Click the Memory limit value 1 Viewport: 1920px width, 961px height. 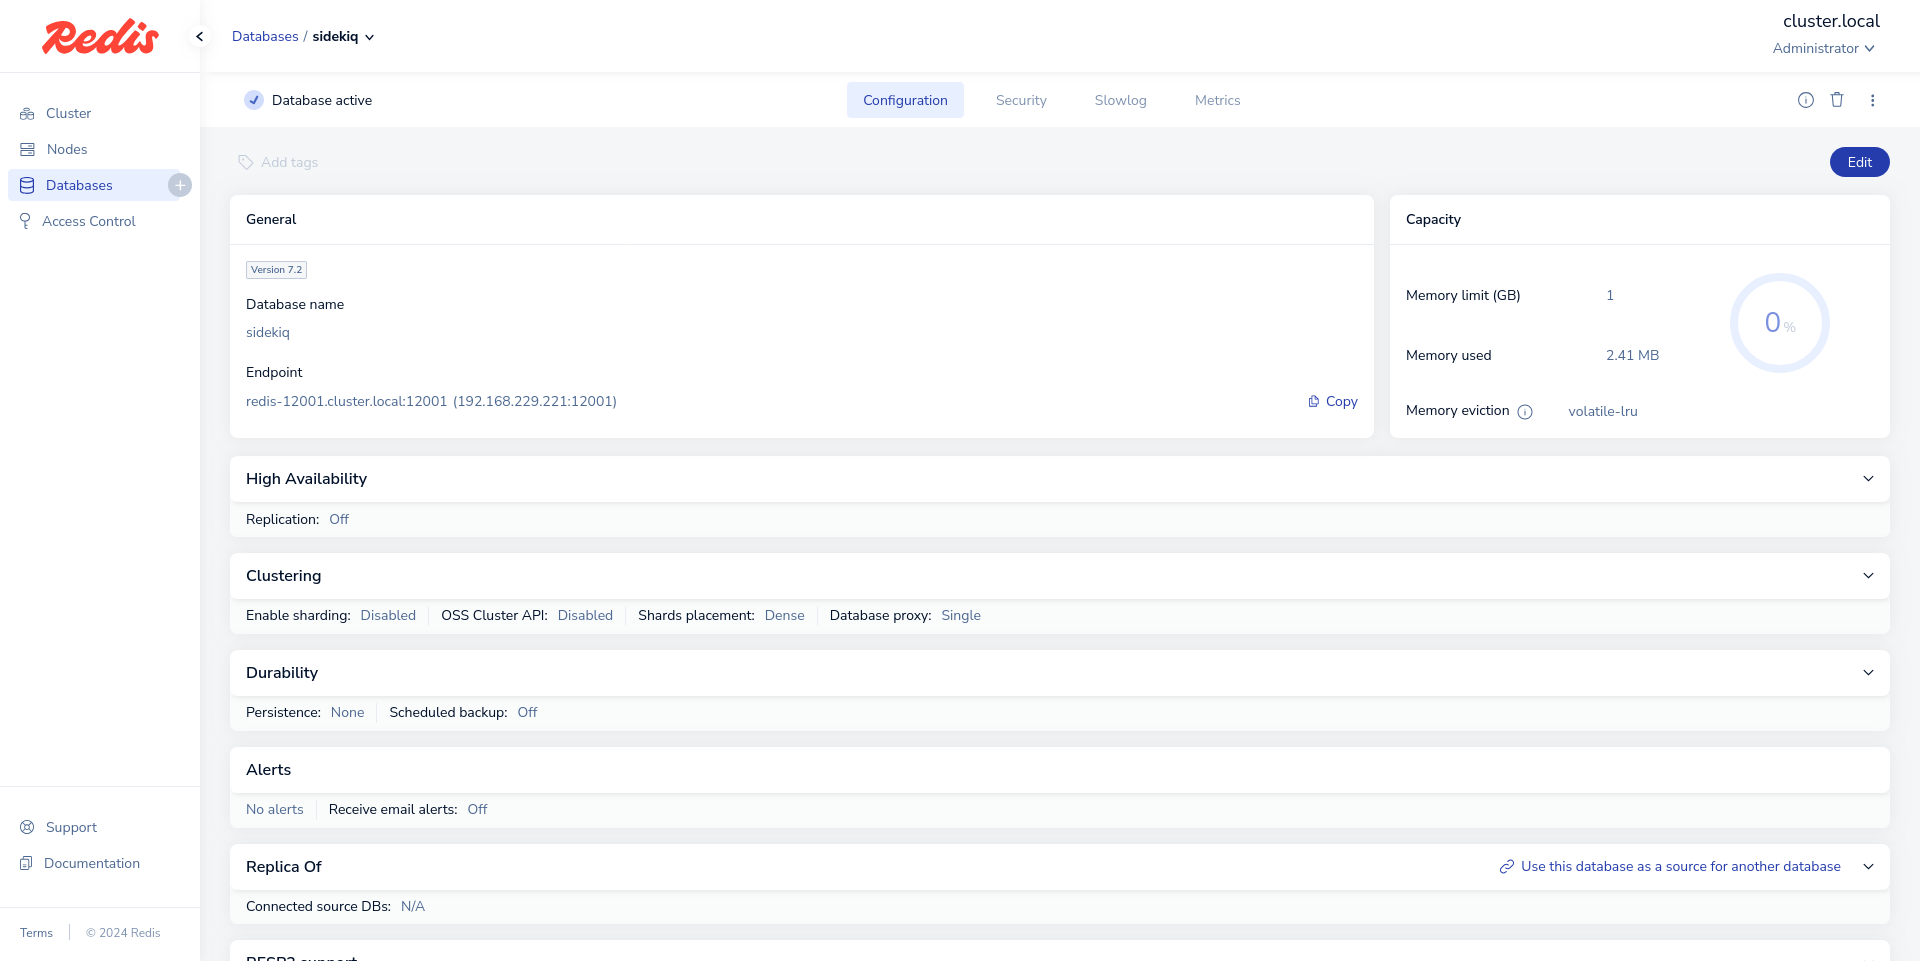point(1610,296)
